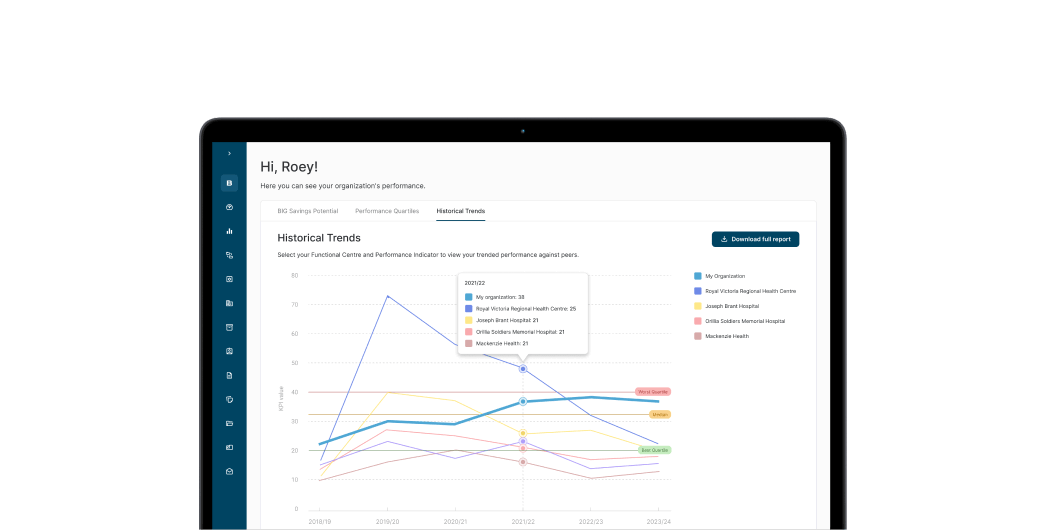
Task: Open the speedometer gauge icon in sidebar
Action: 229,207
